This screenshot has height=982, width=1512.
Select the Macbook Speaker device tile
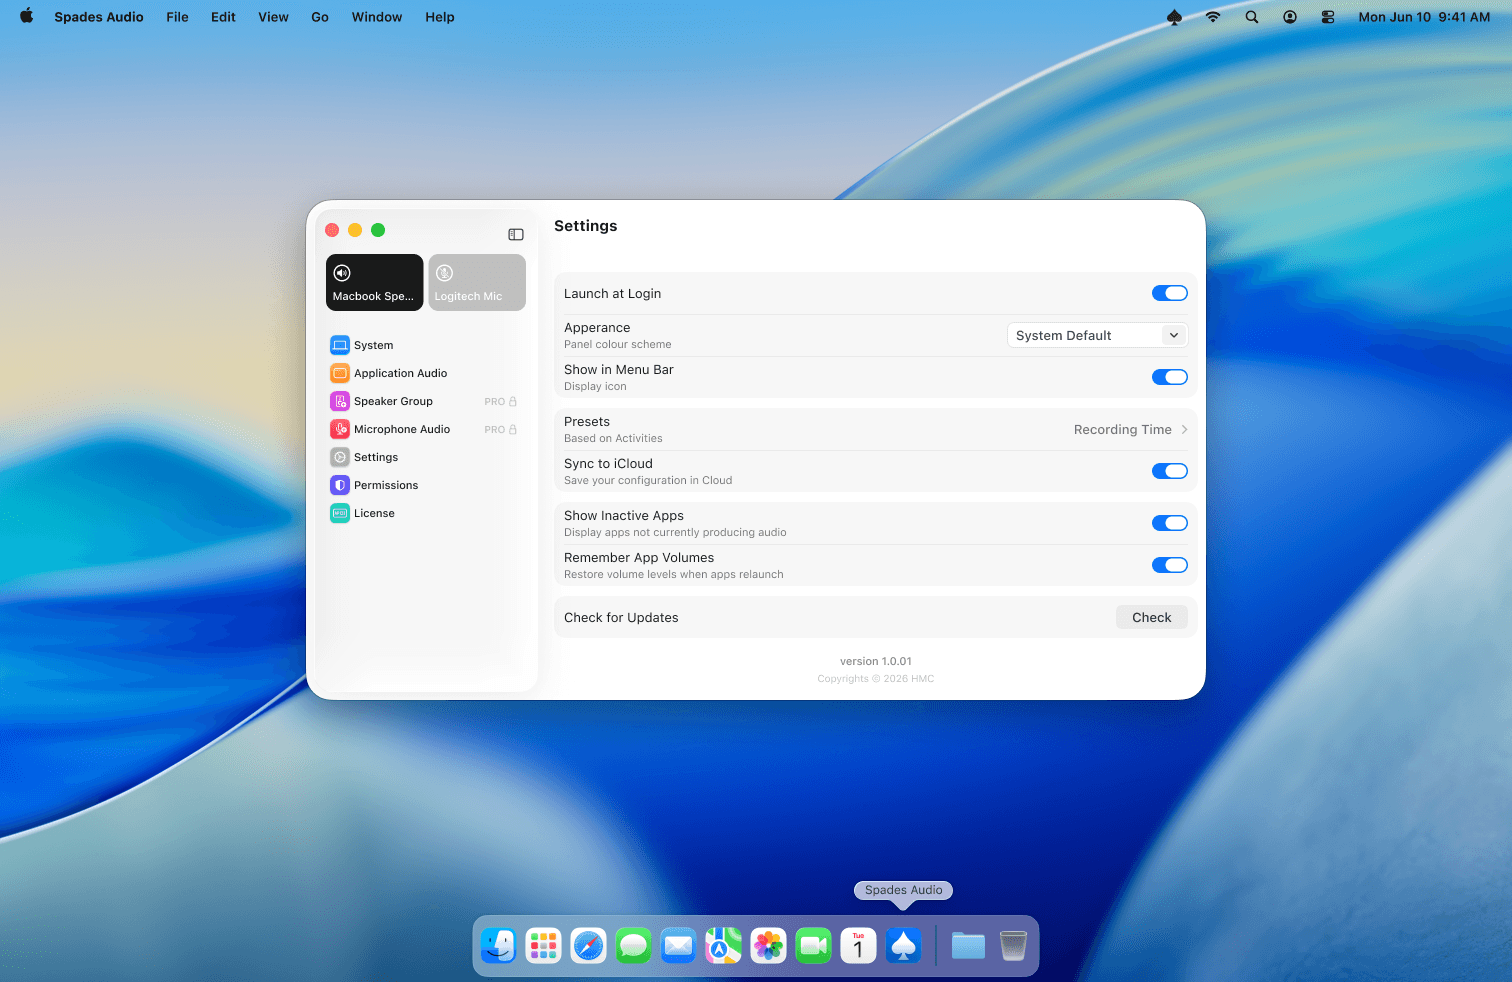[x=374, y=282]
